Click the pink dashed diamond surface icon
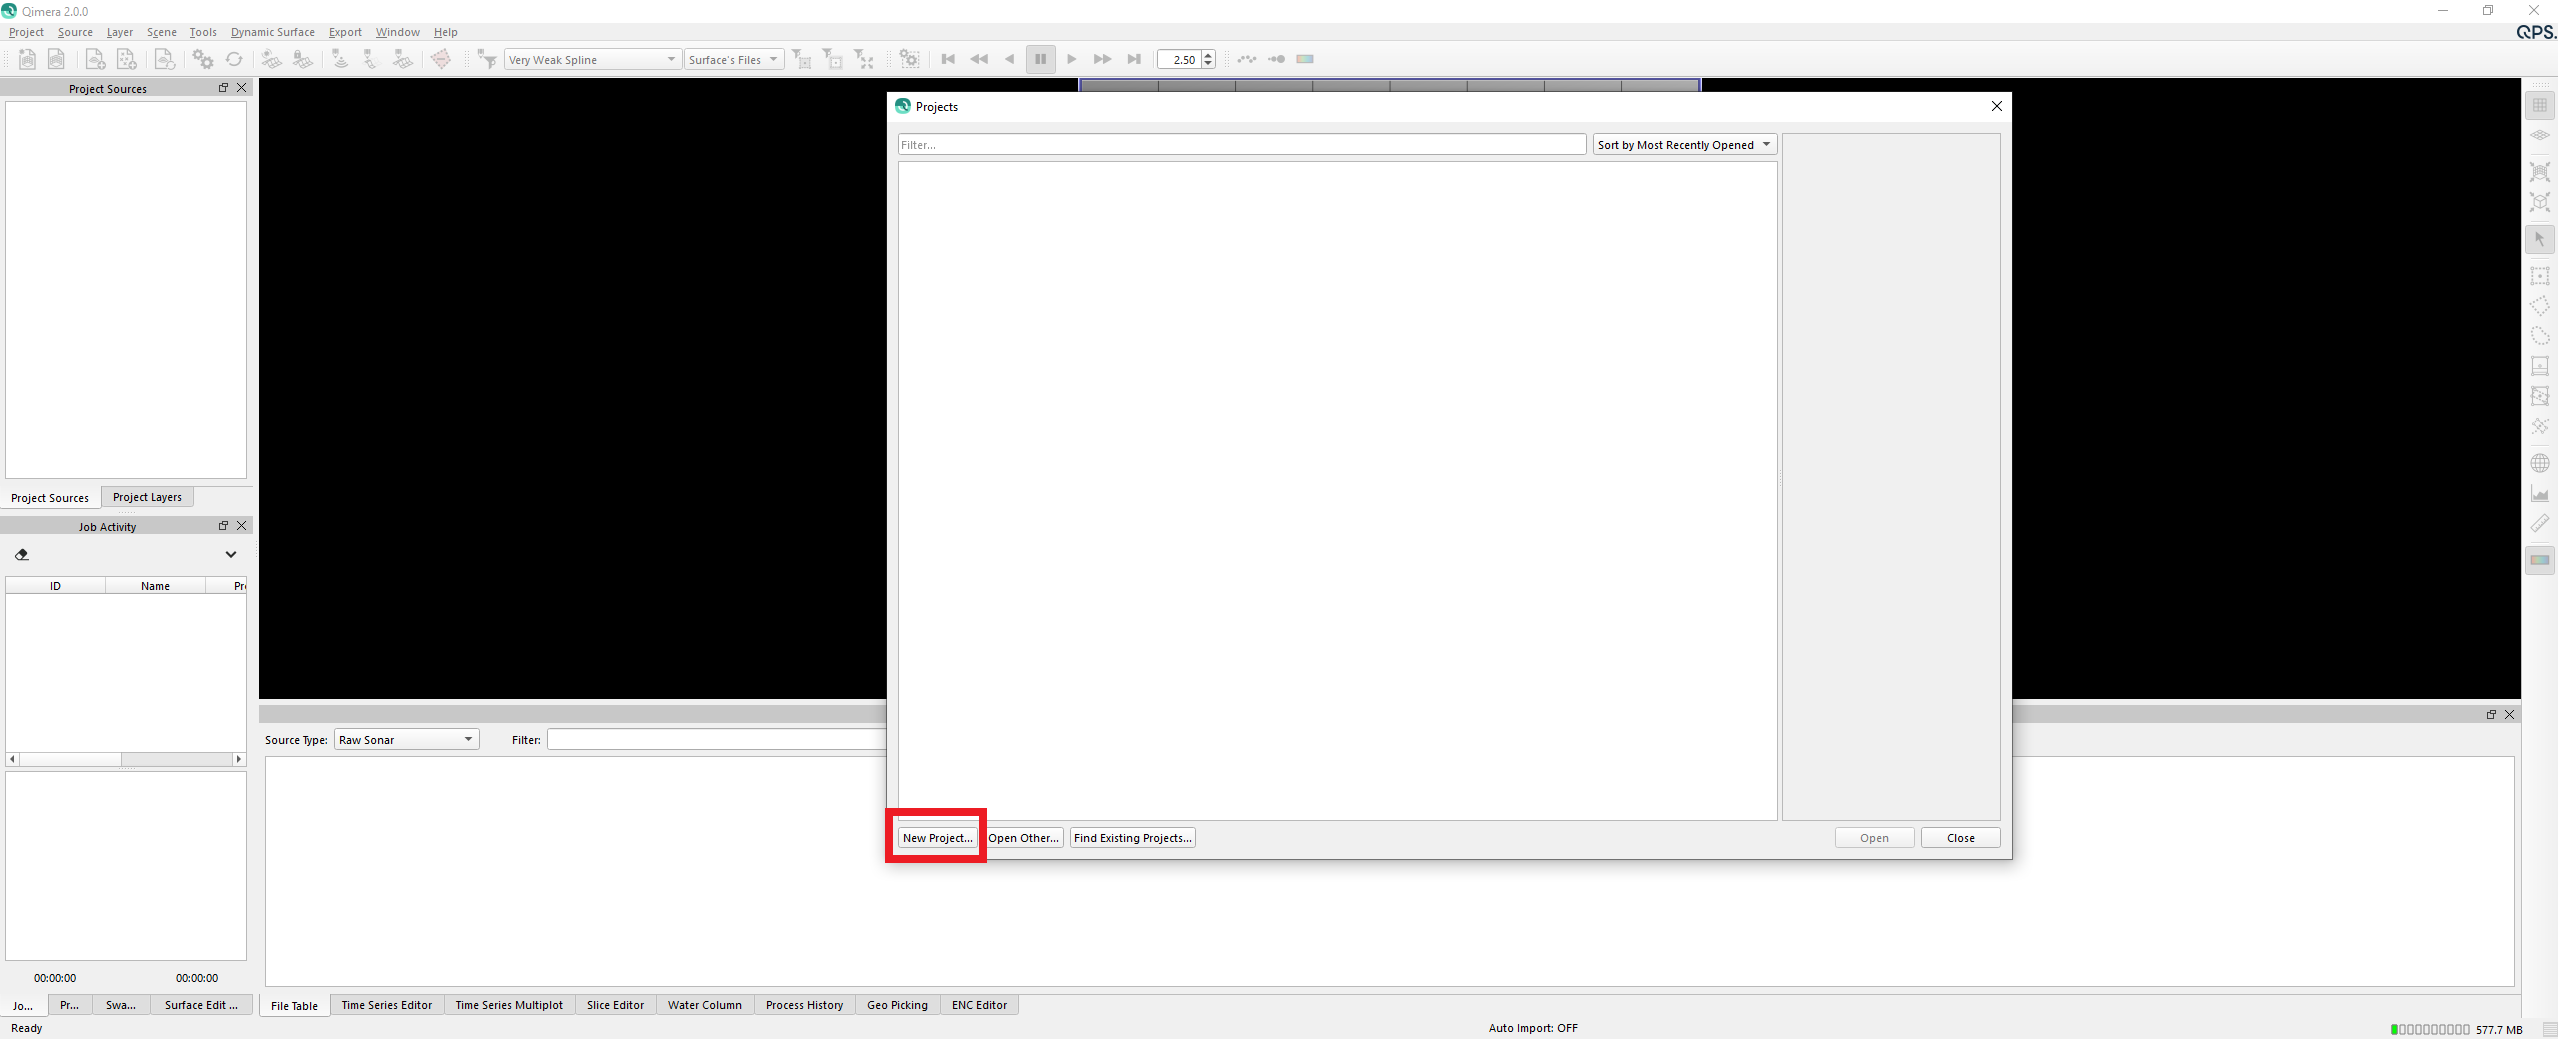 point(441,59)
